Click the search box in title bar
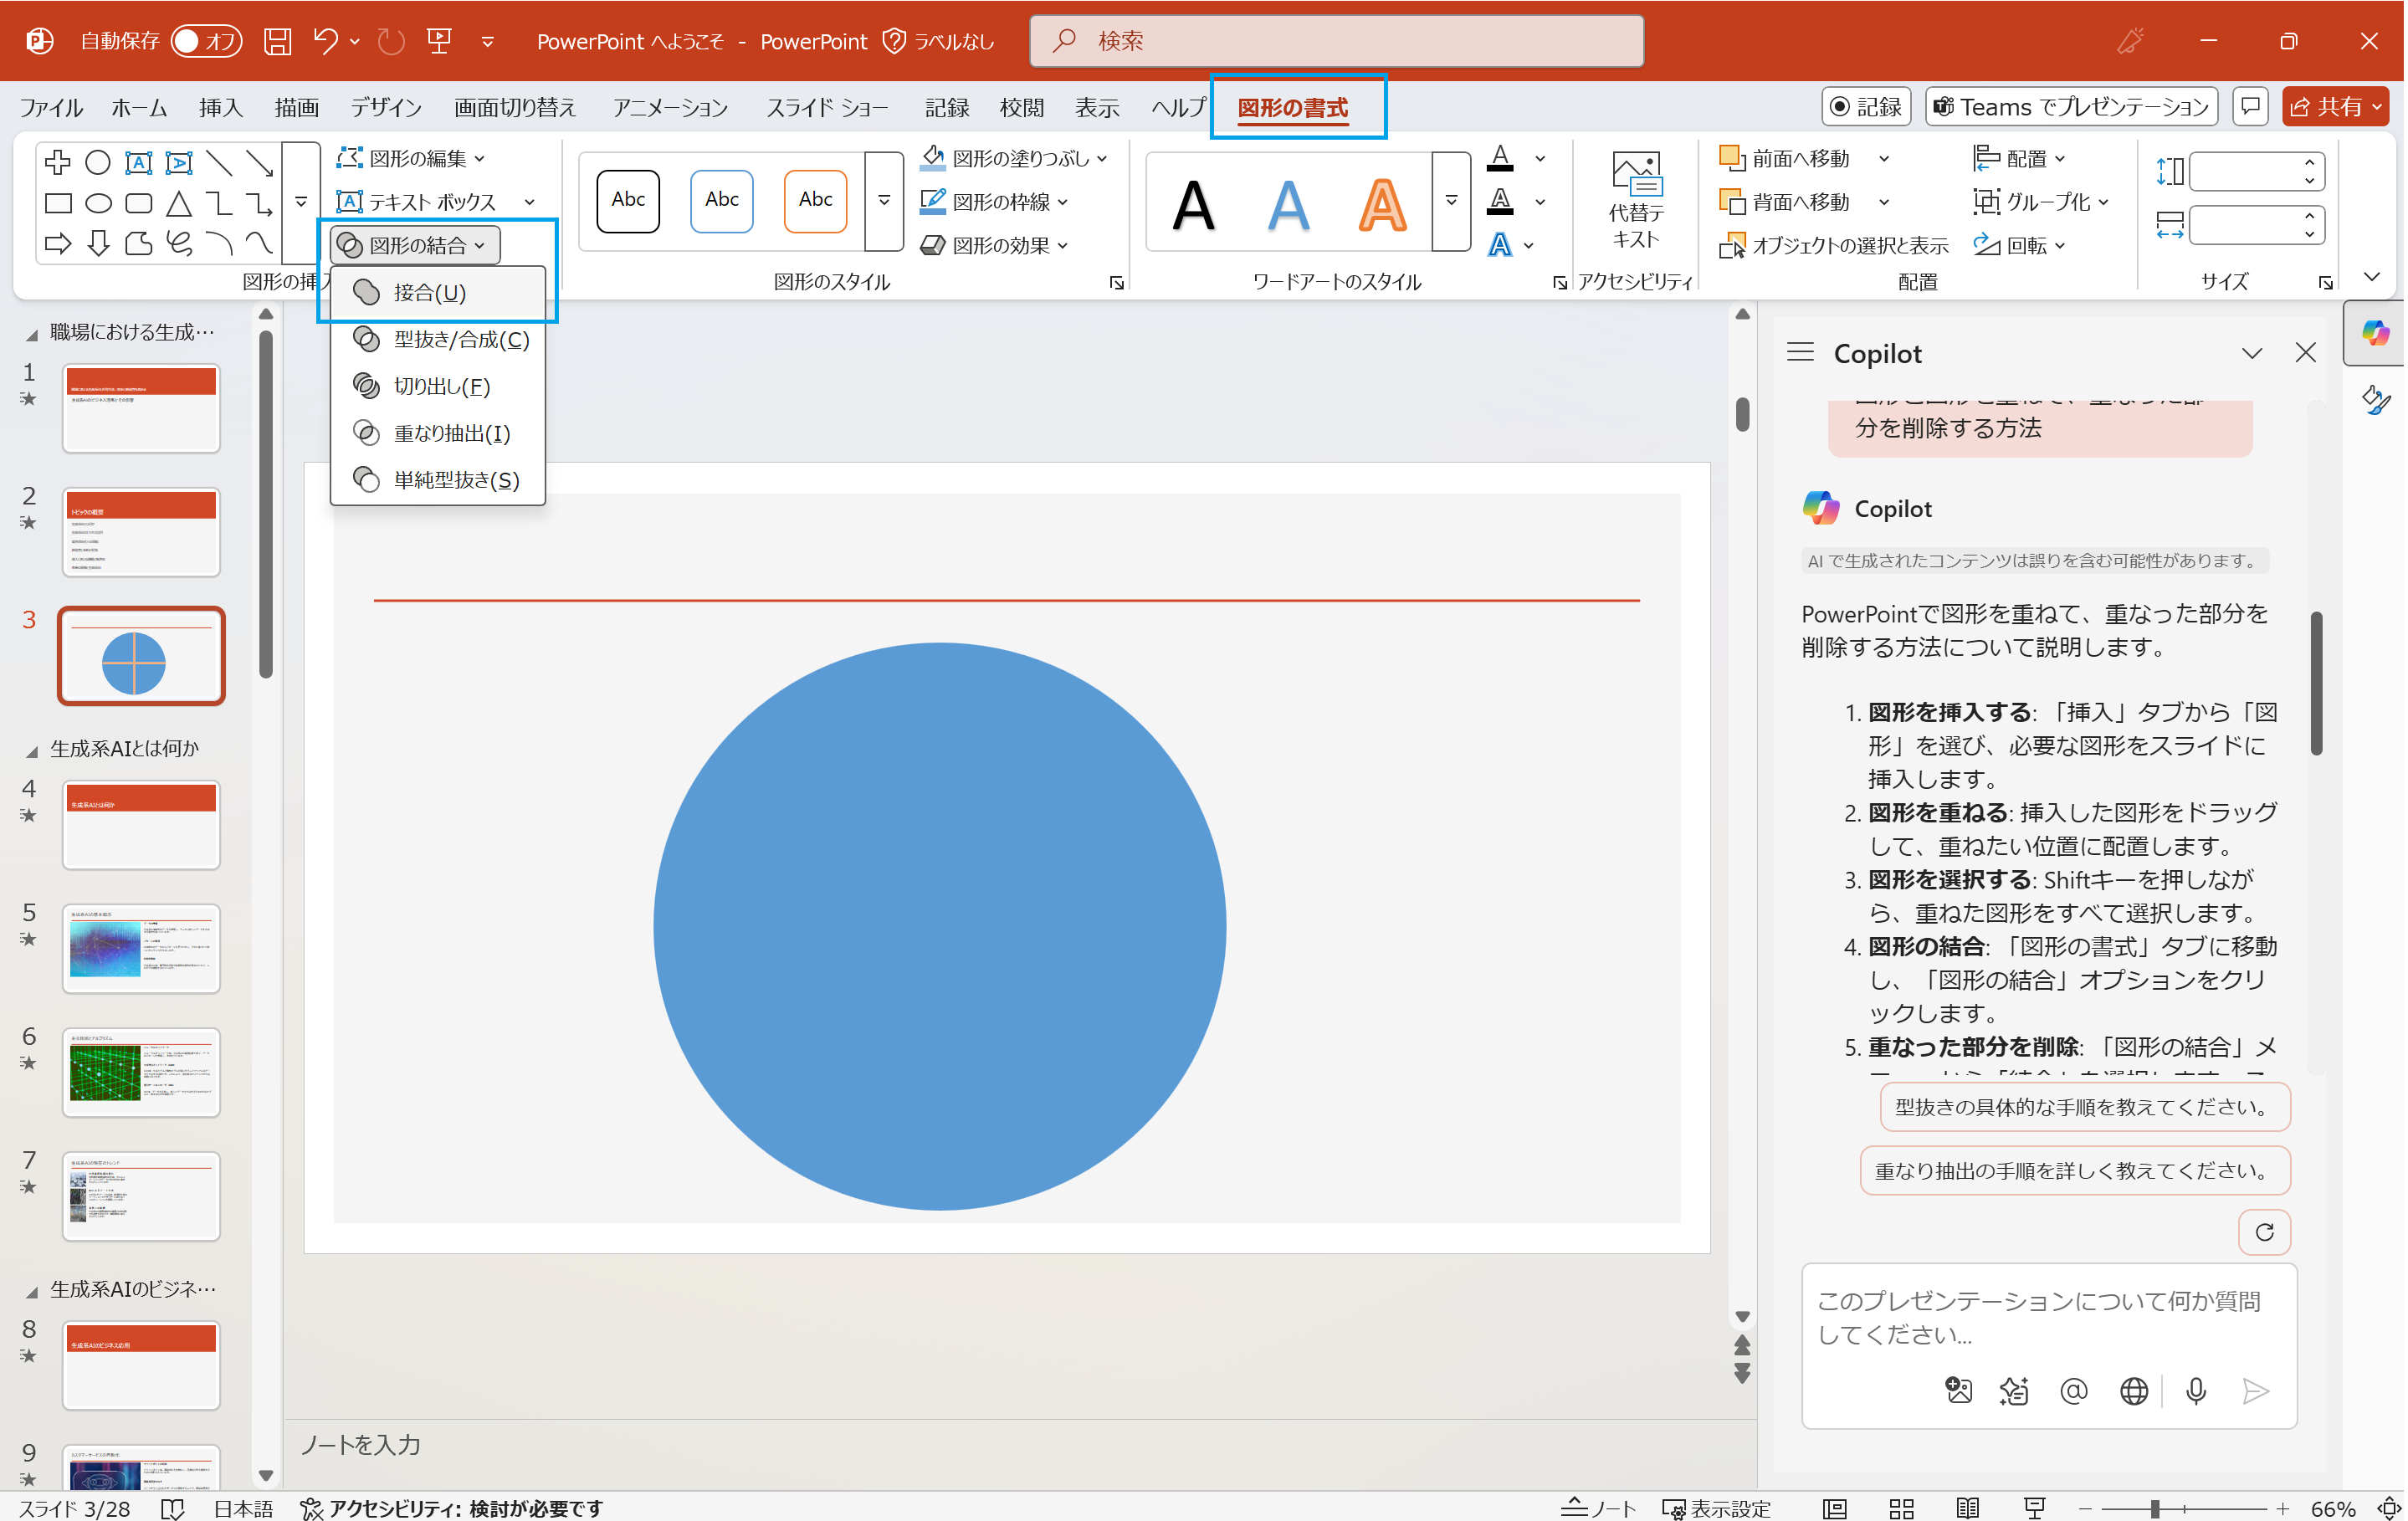Viewport: 2408px width, 1521px height. pos(1336,41)
